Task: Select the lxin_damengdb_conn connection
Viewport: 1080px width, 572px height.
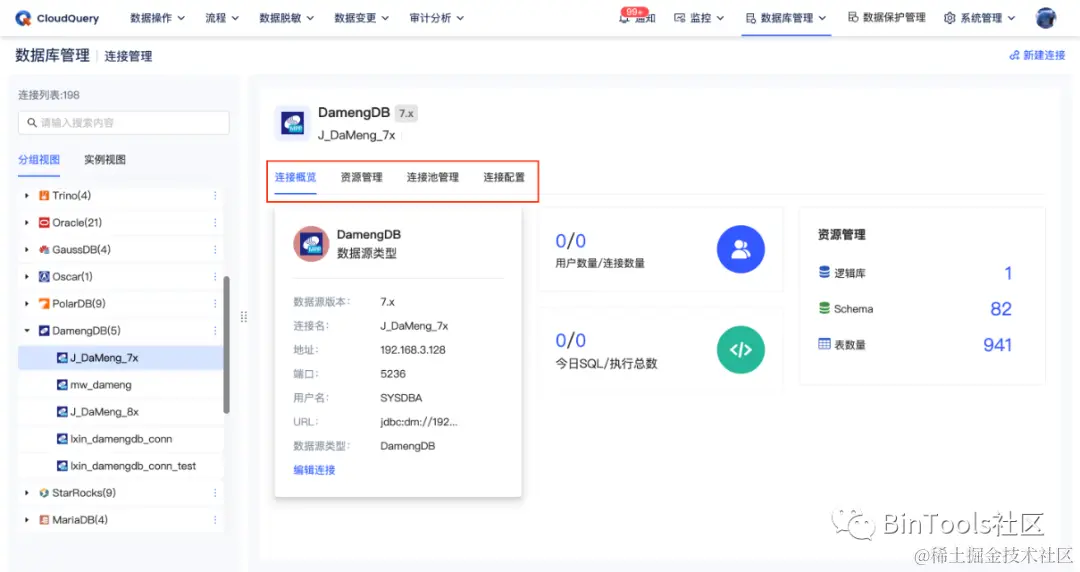Action: 121,439
